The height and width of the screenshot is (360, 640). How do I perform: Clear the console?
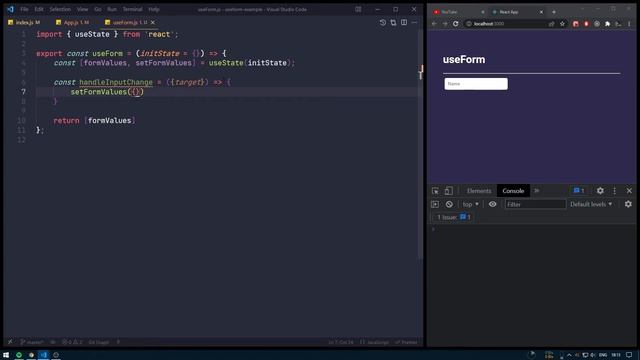449,204
